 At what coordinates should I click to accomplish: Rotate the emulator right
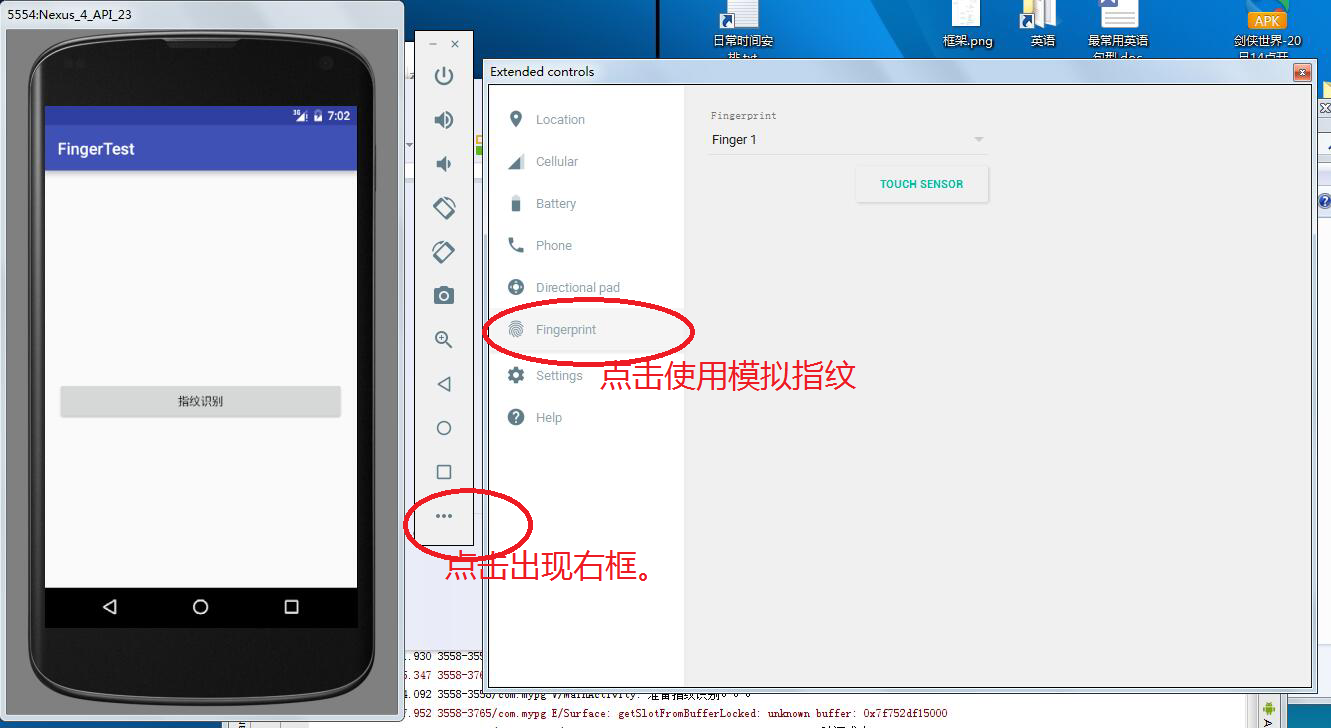[x=444, y=252]
